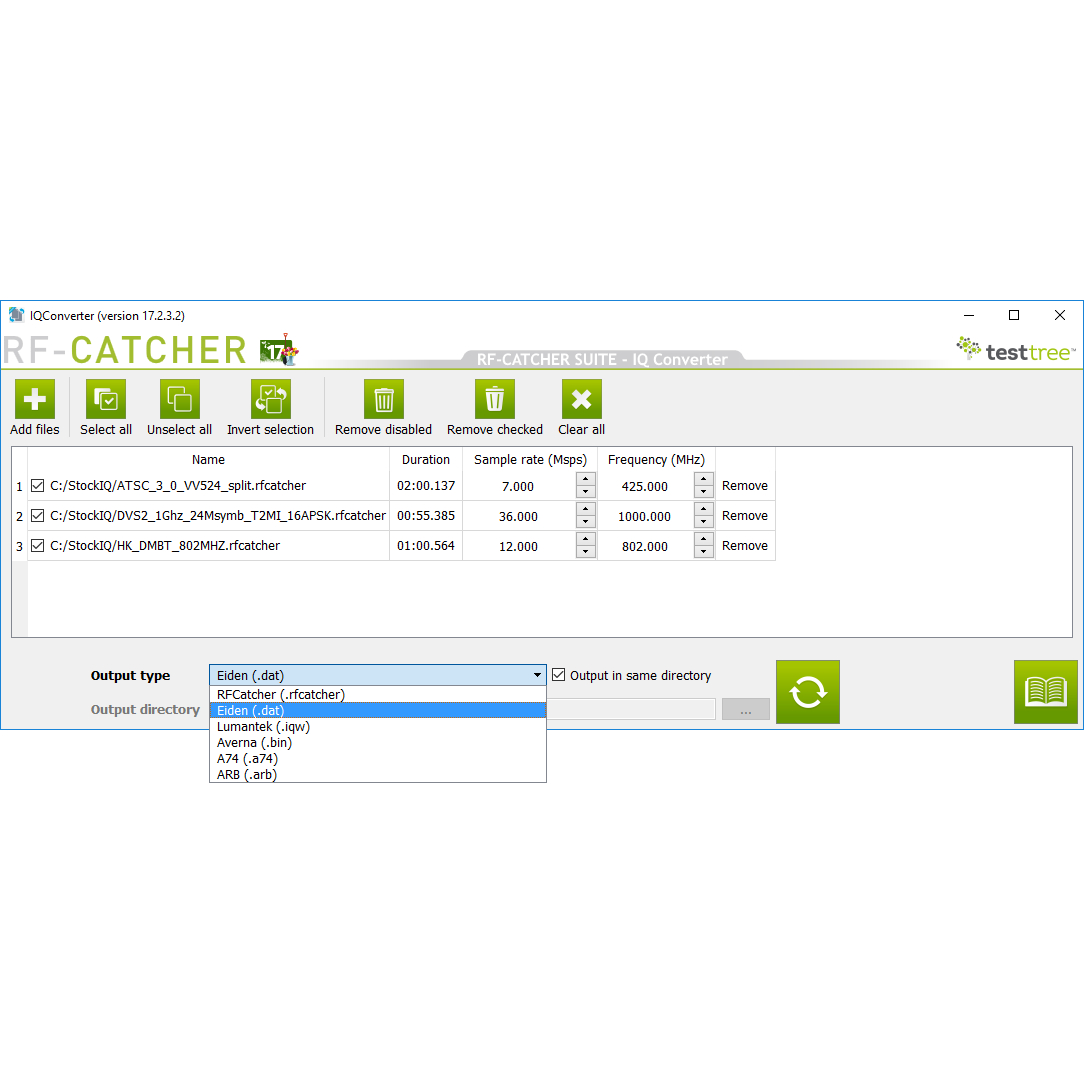Screen dimensions: 1084x1084
Task: Click the Unselect all icon
Action: point(180,400)
